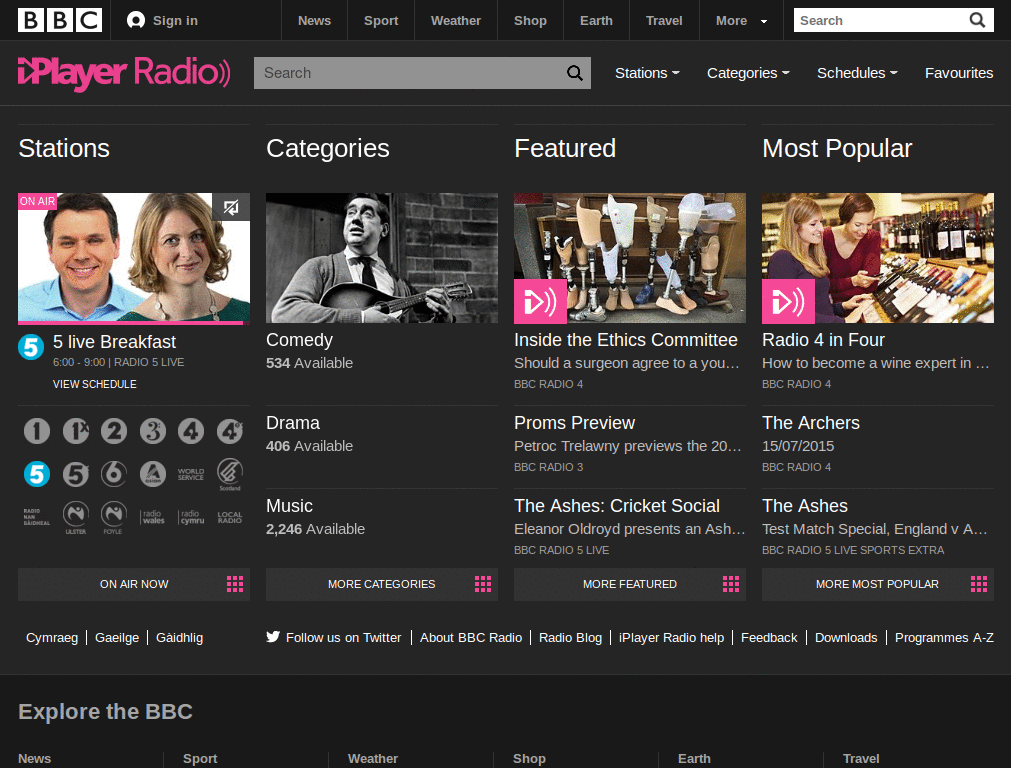Expand the Schedules dropdown
The height and width of the screenshot is (768, 1024).
tap(856, 73)
